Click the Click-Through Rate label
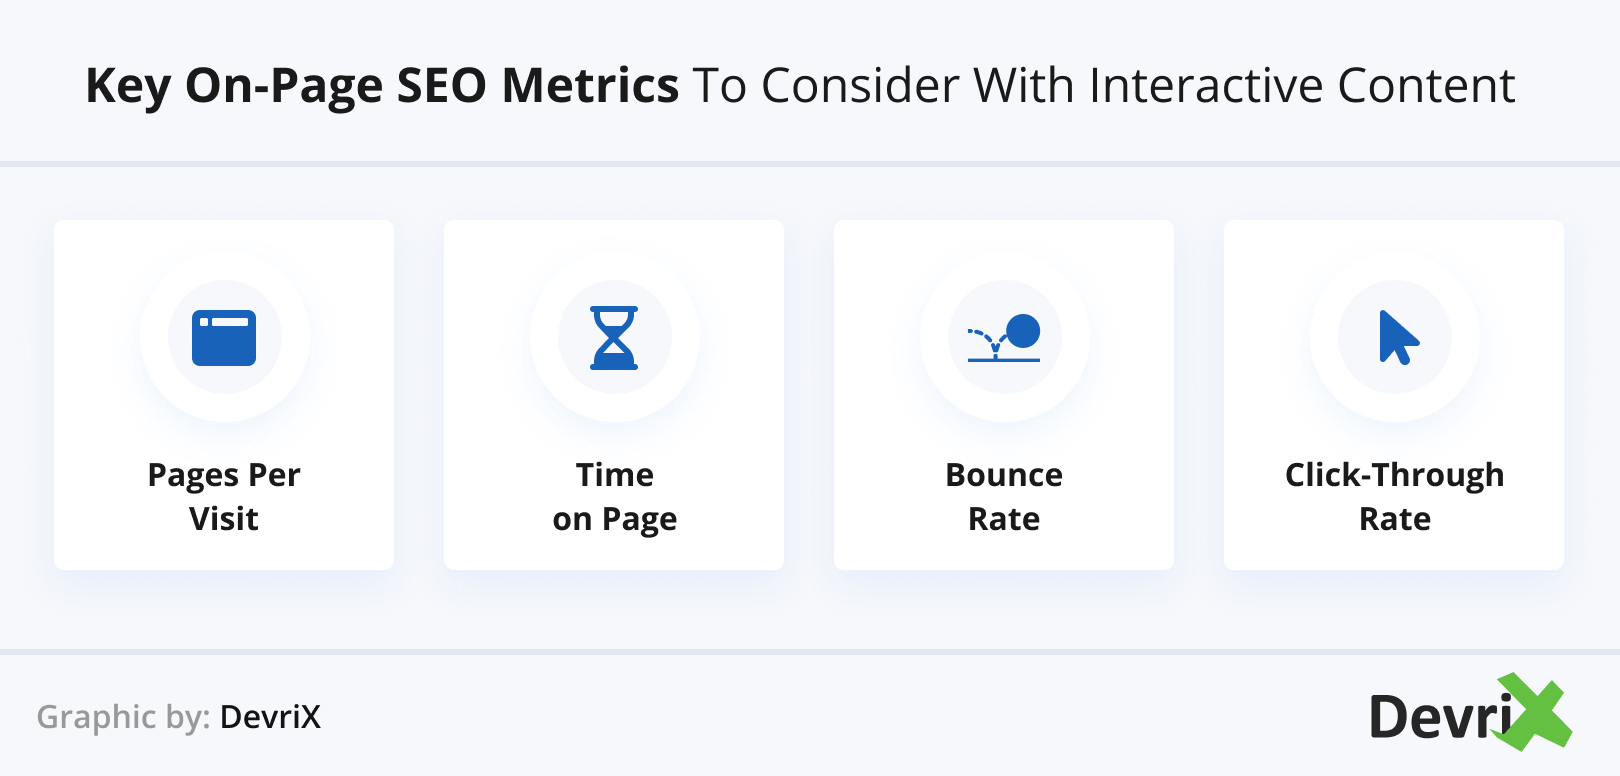1620x776 pixels. 1394,496
